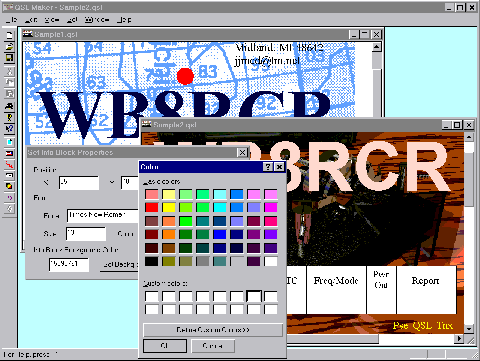This screenshot has width=480, height=361.
Task: Click Define Custom Colors button
Action: [213, 330]
